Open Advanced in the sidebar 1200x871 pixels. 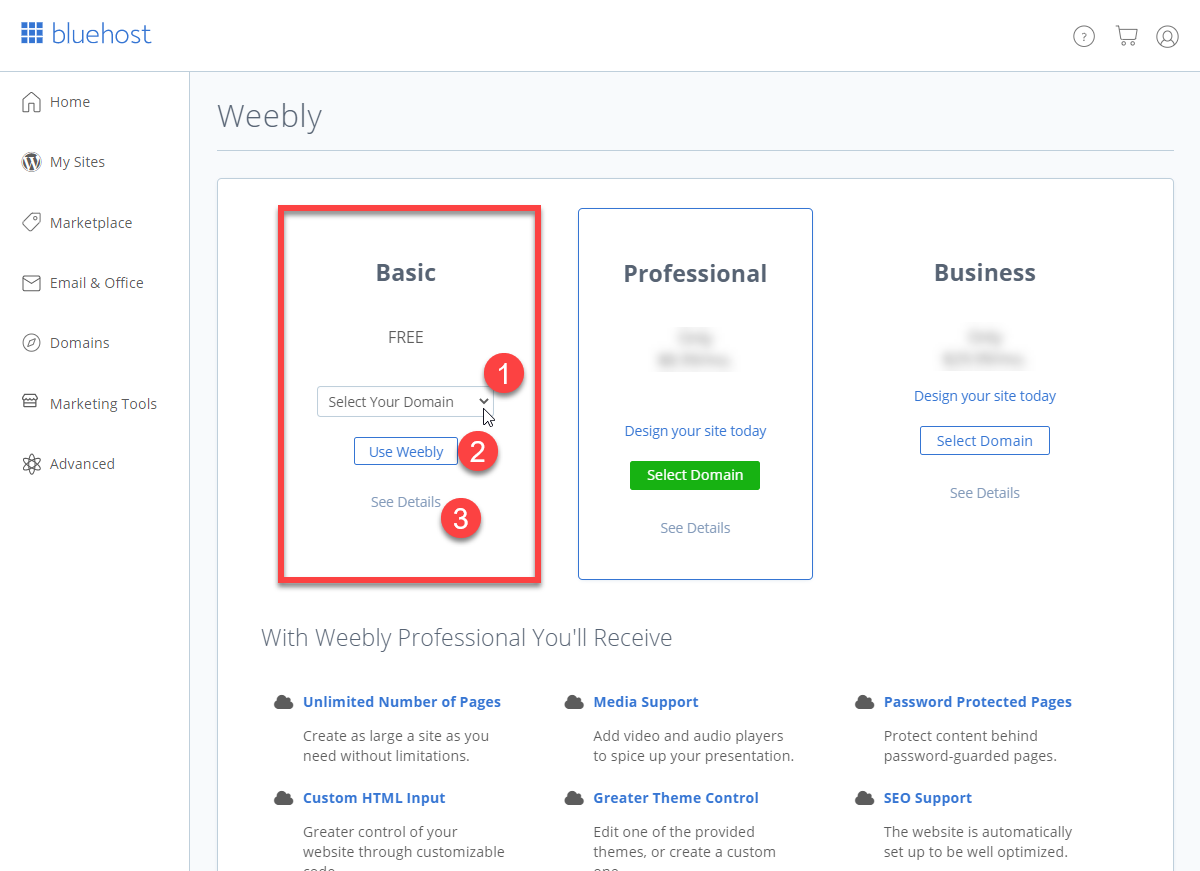pos(82,464)
